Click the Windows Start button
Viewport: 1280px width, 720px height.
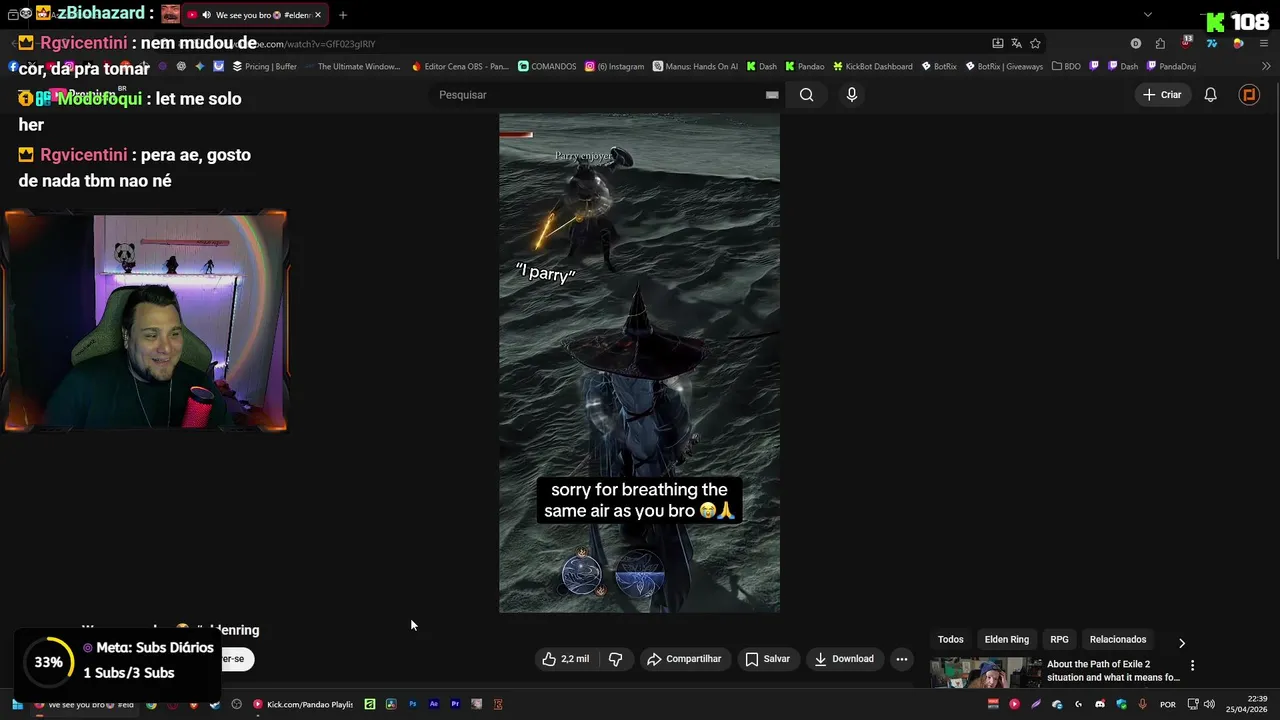click(17, 705)
